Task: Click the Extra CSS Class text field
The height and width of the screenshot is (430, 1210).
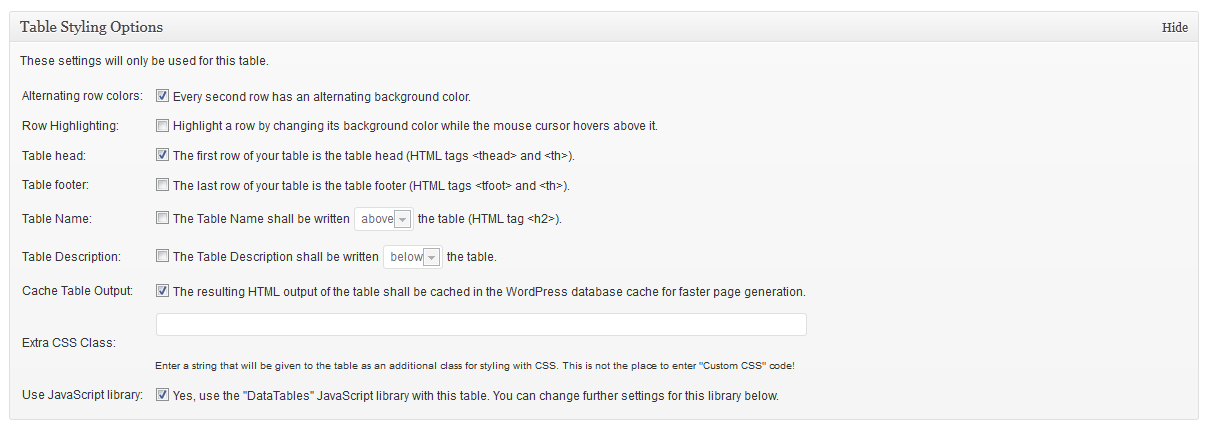Action: pyautogui.click(x=481, y=324)
